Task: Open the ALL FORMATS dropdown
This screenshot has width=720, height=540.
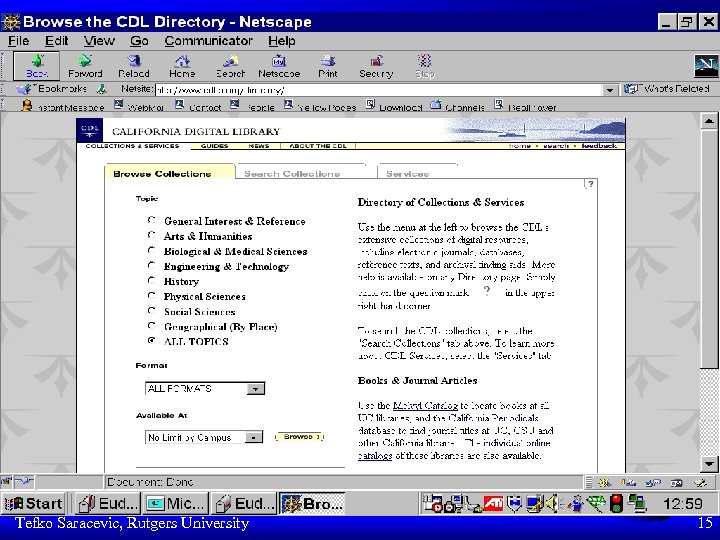Action: click(x=205, y=388)
